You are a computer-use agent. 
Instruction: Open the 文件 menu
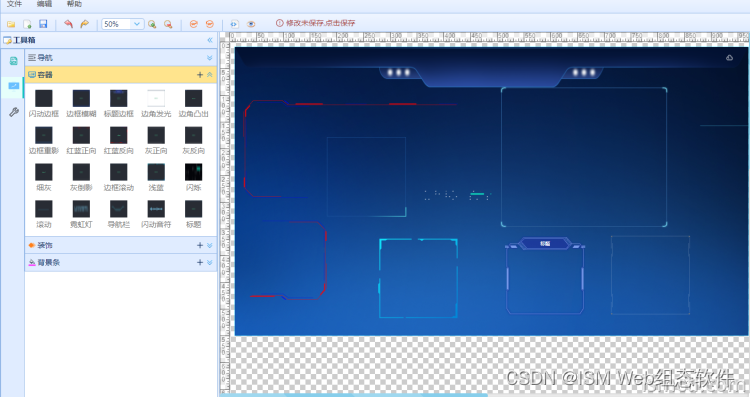pyautogui.click(x=14, y=4)
